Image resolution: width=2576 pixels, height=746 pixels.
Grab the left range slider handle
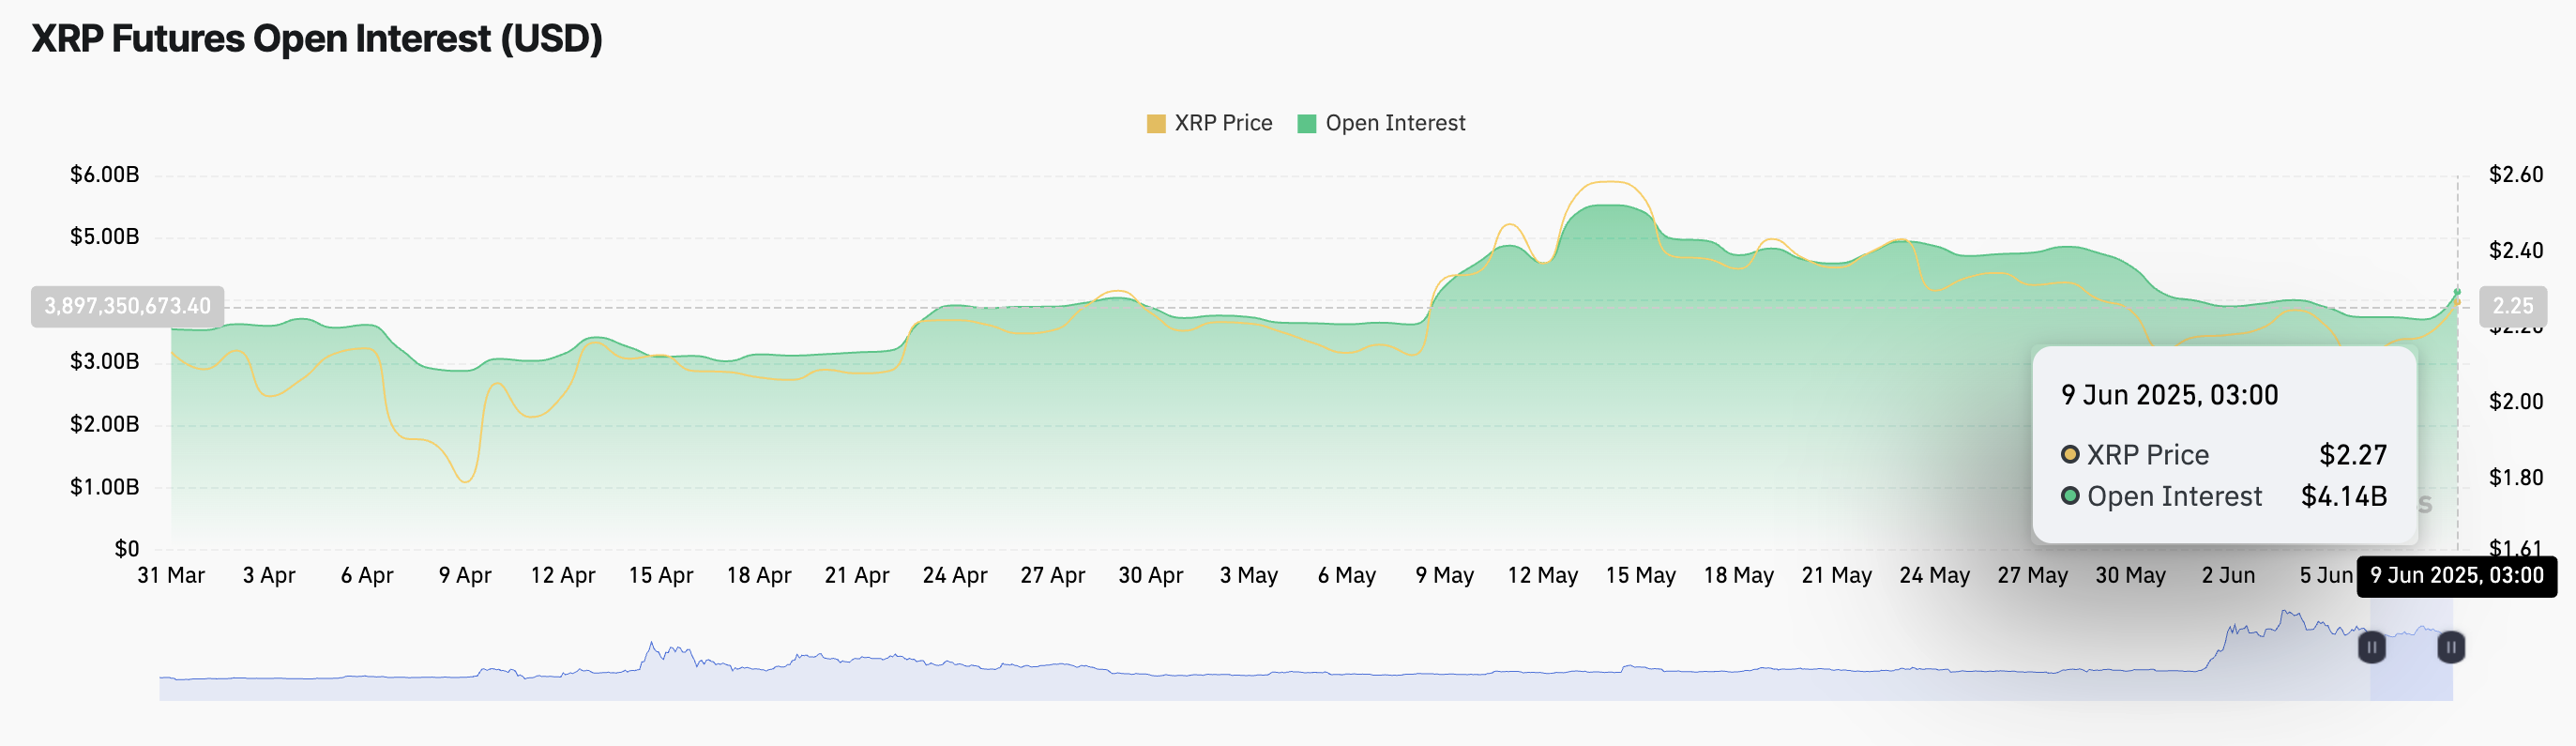coord(2371,647)
